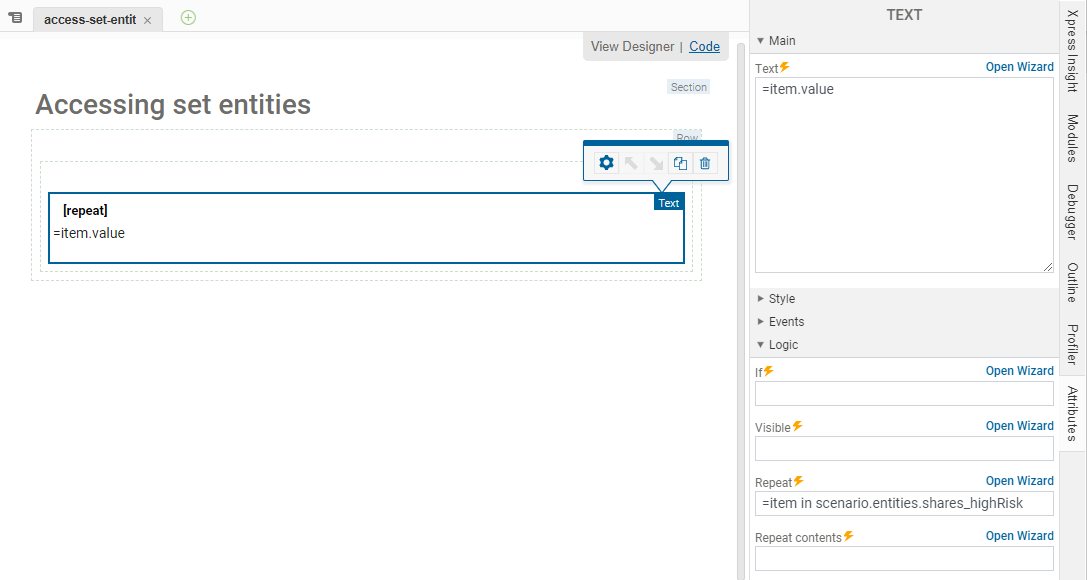Open Wizard for the Repeat field
Screen dimensions: 1087x580
(x=1019, y=481)
